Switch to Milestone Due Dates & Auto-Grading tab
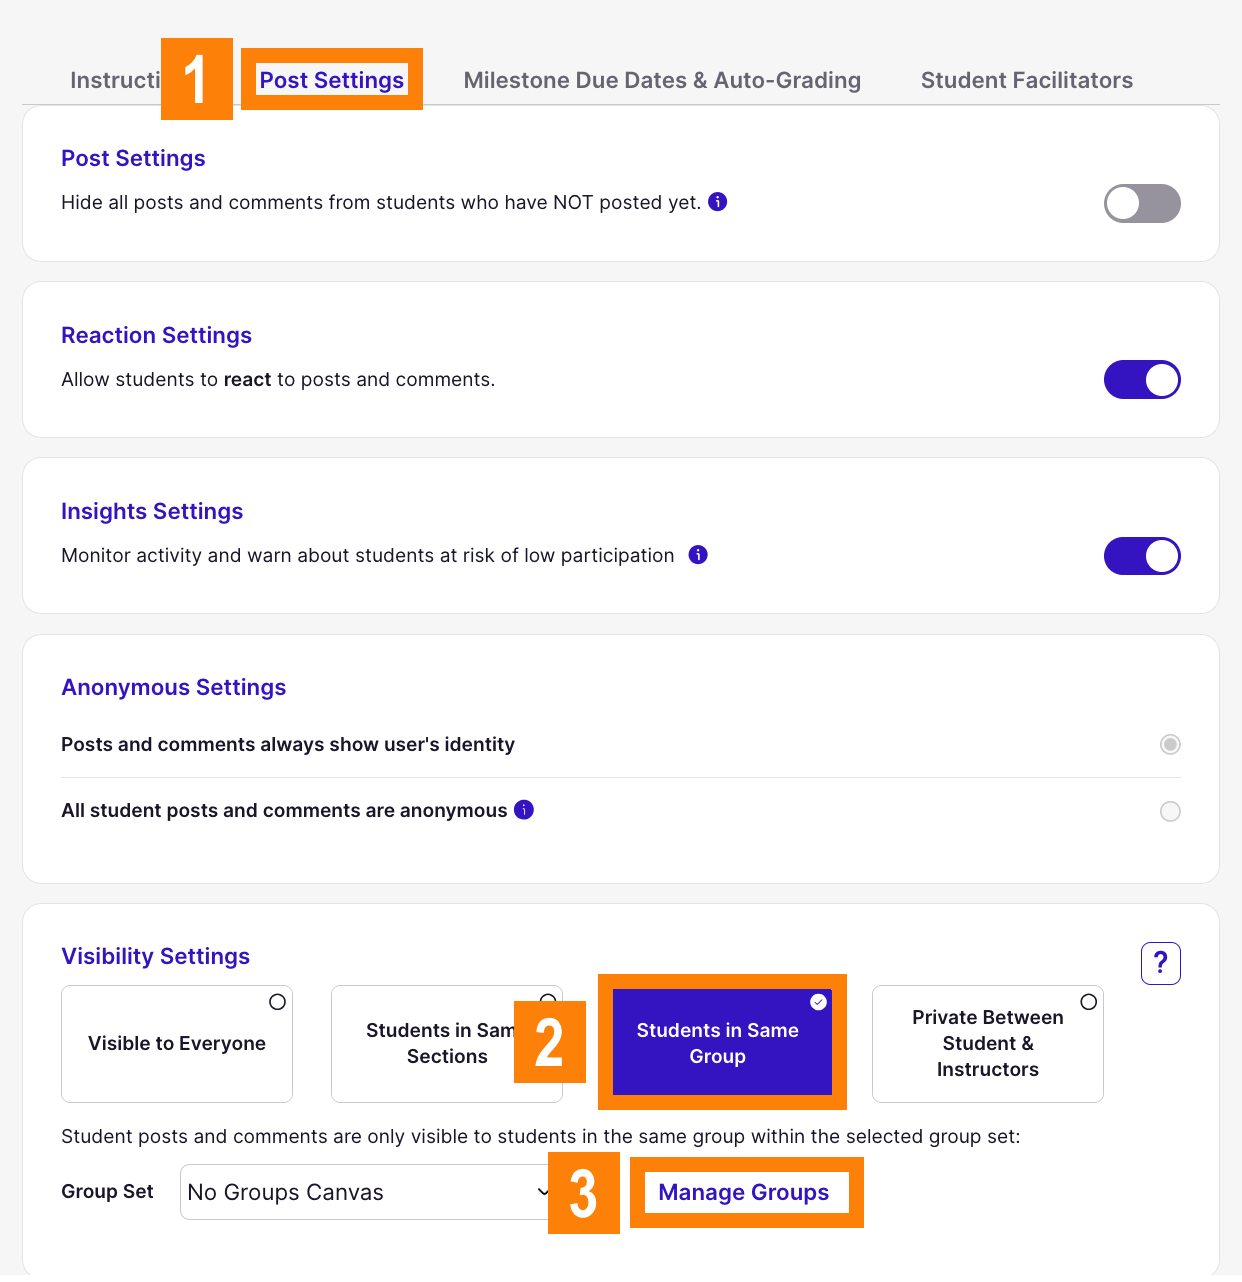Screen dimensions: 1242x1282 click(x=662, y=80)
